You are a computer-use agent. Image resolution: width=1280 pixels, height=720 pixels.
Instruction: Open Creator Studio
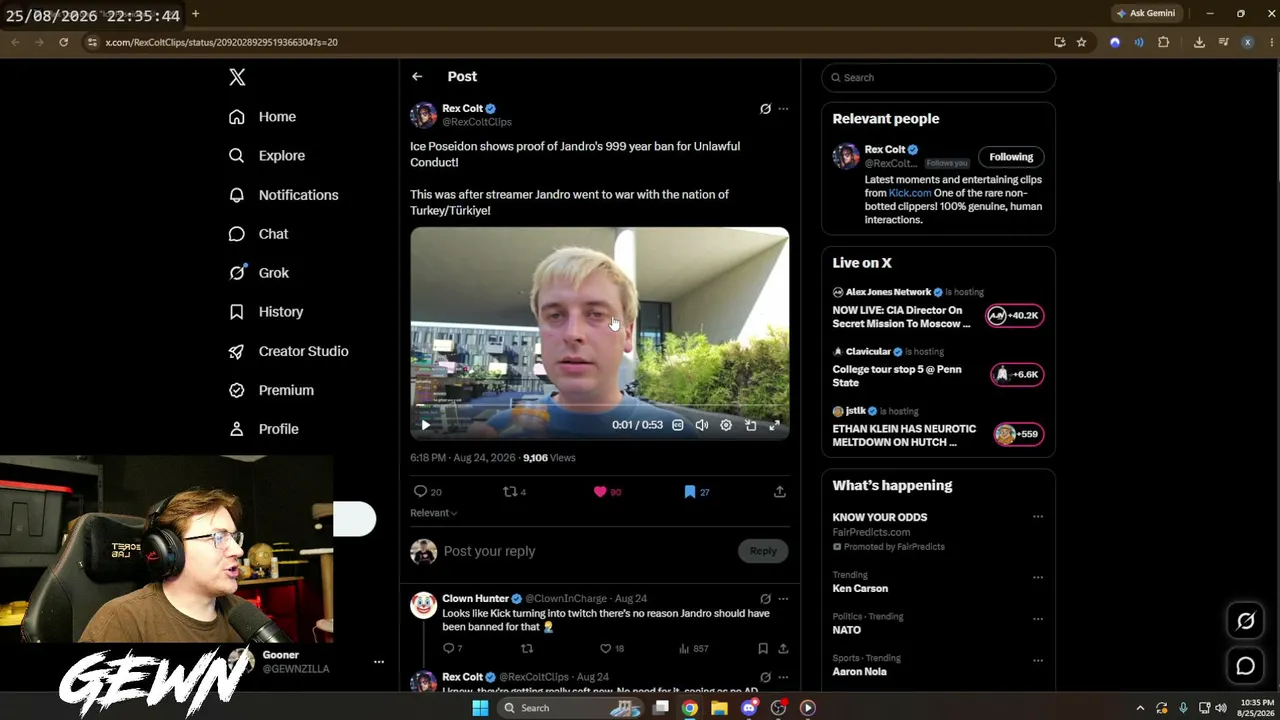[288, 351]
